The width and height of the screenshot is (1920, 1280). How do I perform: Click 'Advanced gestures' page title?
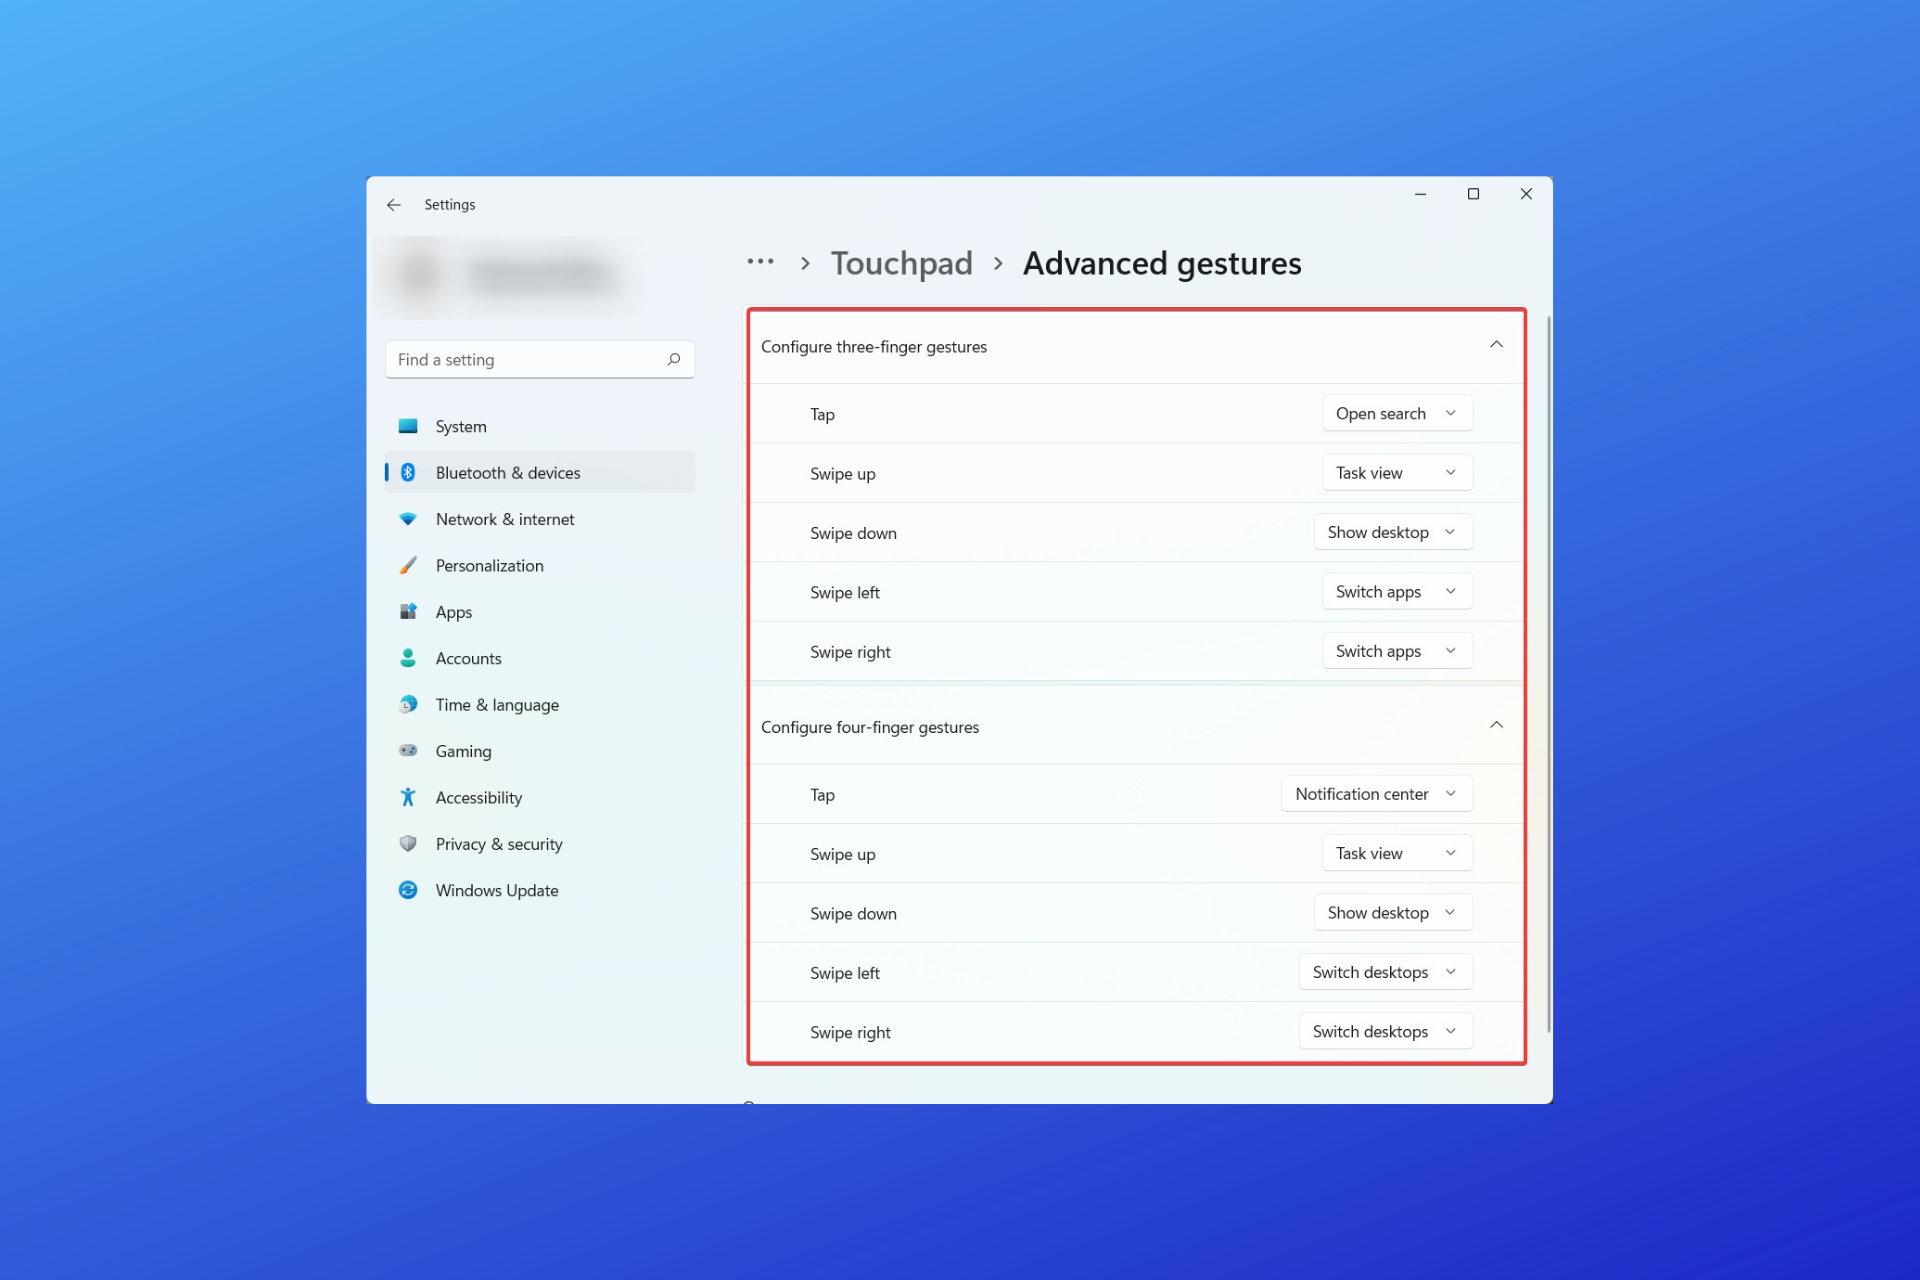[1162, 263]
